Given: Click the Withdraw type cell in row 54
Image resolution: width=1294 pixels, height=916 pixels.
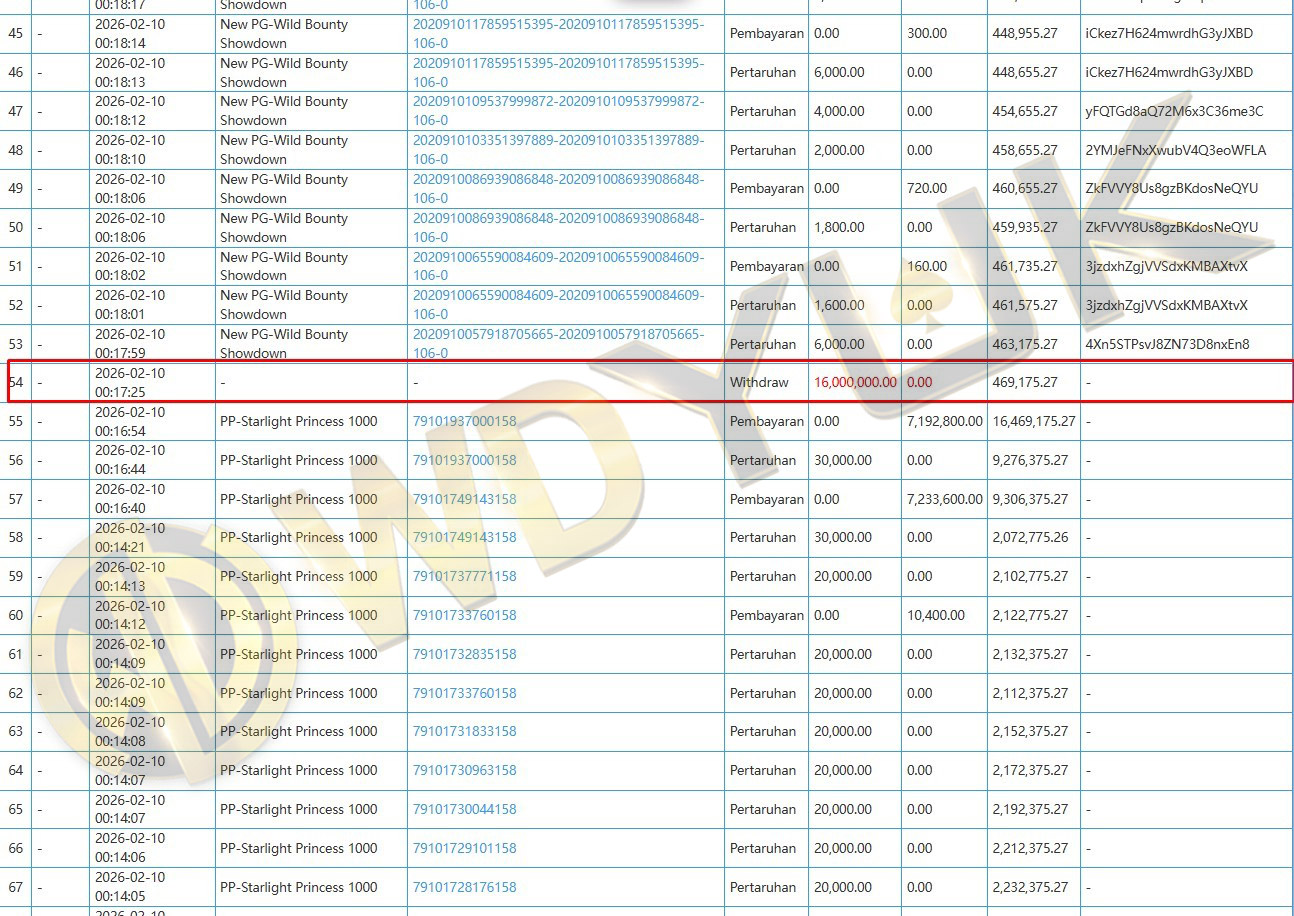Looking at the screenshot, I should [x=759, y=382].
